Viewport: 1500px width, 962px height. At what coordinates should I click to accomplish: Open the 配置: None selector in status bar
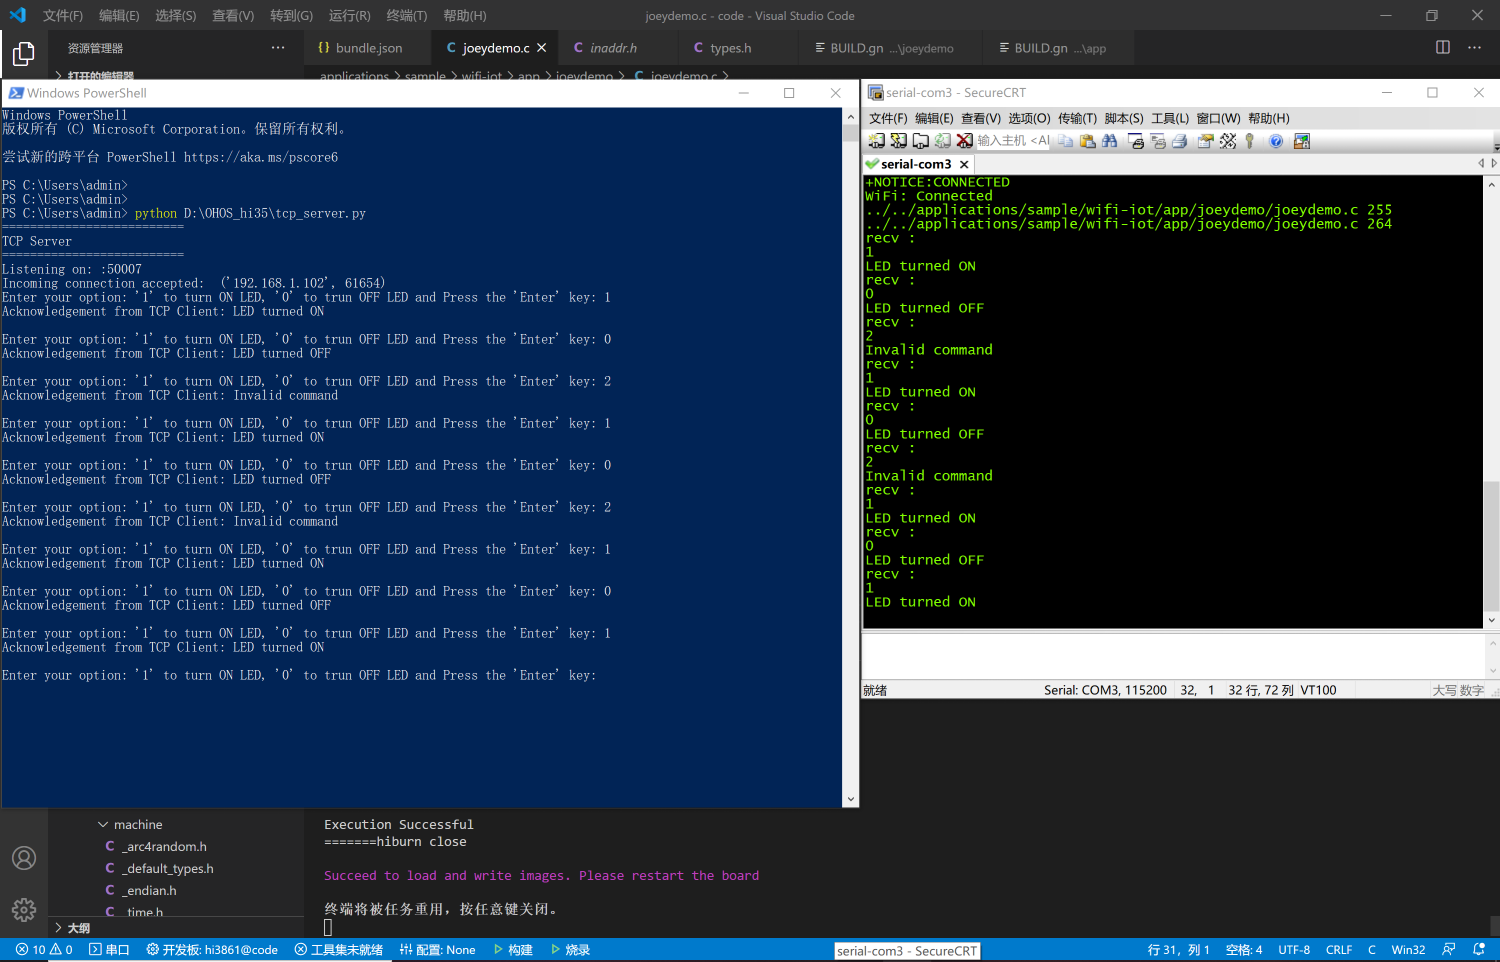437,950
